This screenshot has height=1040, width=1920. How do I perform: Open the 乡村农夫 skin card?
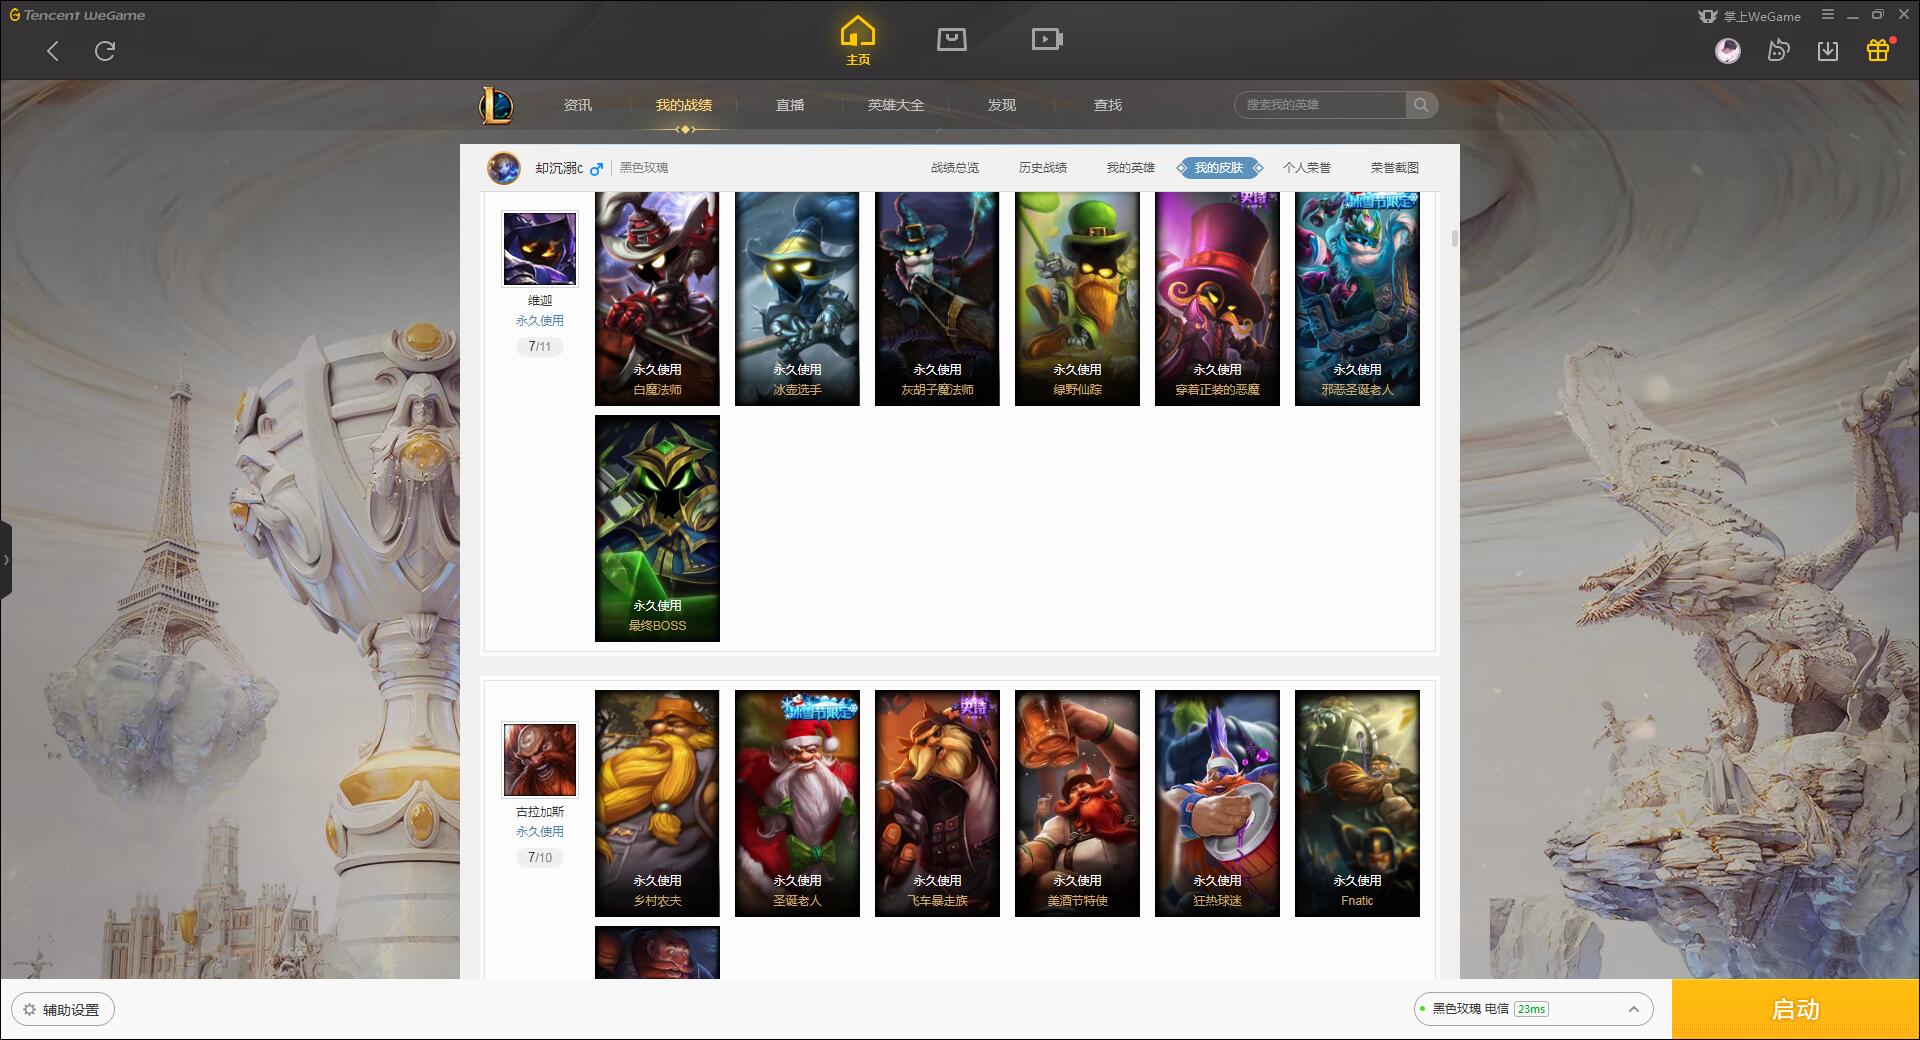tap(657, 803)
